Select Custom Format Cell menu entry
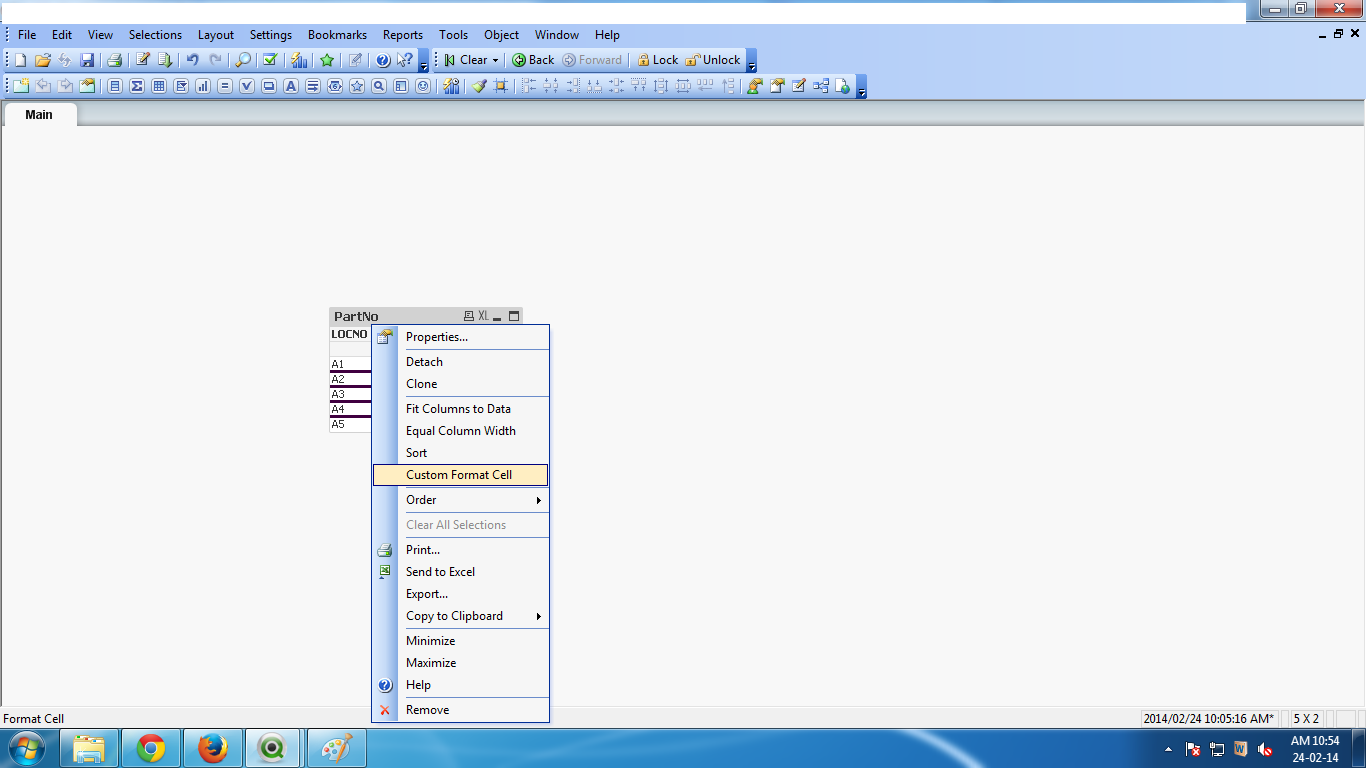This screenshot has height=768, width=1366. point(460,475)
